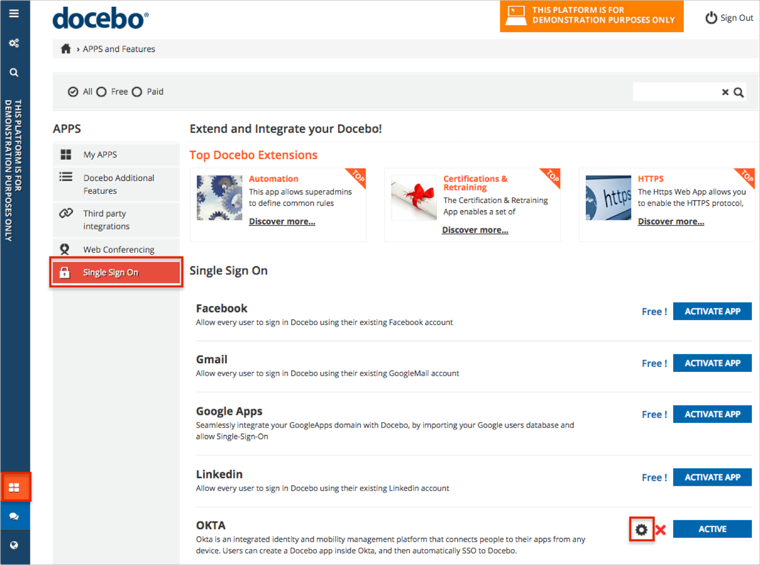Select the Free filter radio button
Screen dimensions: 760x565
(x=102, y=92)
